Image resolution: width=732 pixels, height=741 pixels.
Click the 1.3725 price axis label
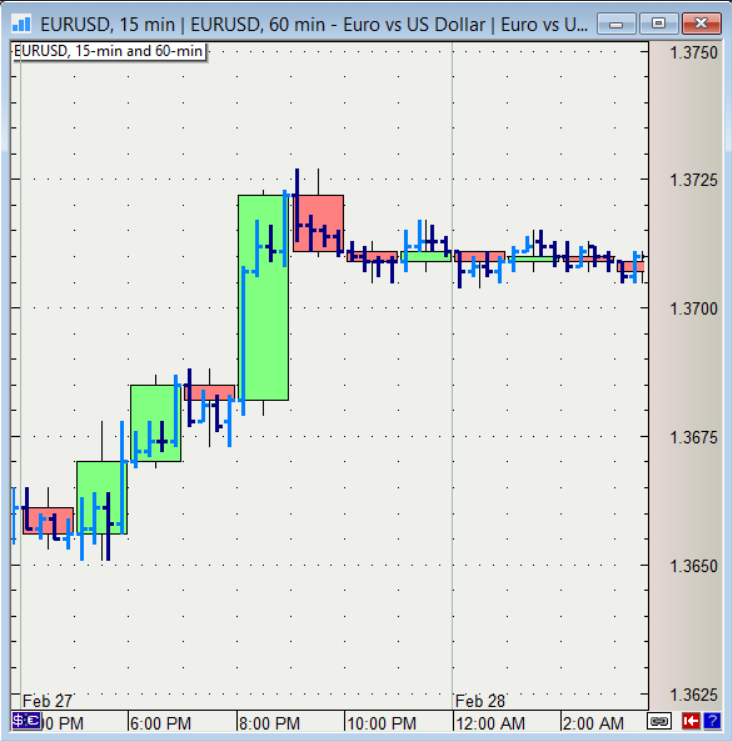[x=694, y=181]
